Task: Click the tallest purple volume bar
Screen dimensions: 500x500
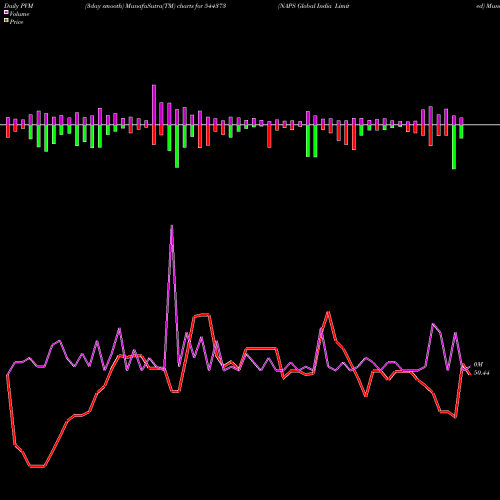Action: [154, 105]
